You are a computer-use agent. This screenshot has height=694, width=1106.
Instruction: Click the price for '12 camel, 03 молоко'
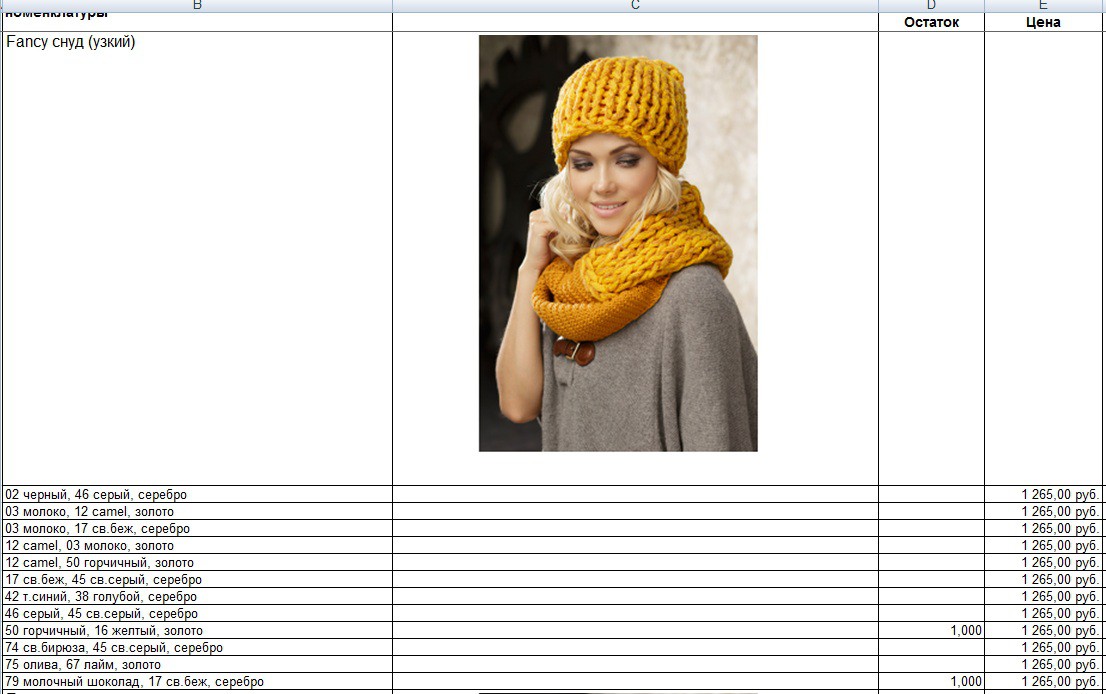pos(1043,545)
